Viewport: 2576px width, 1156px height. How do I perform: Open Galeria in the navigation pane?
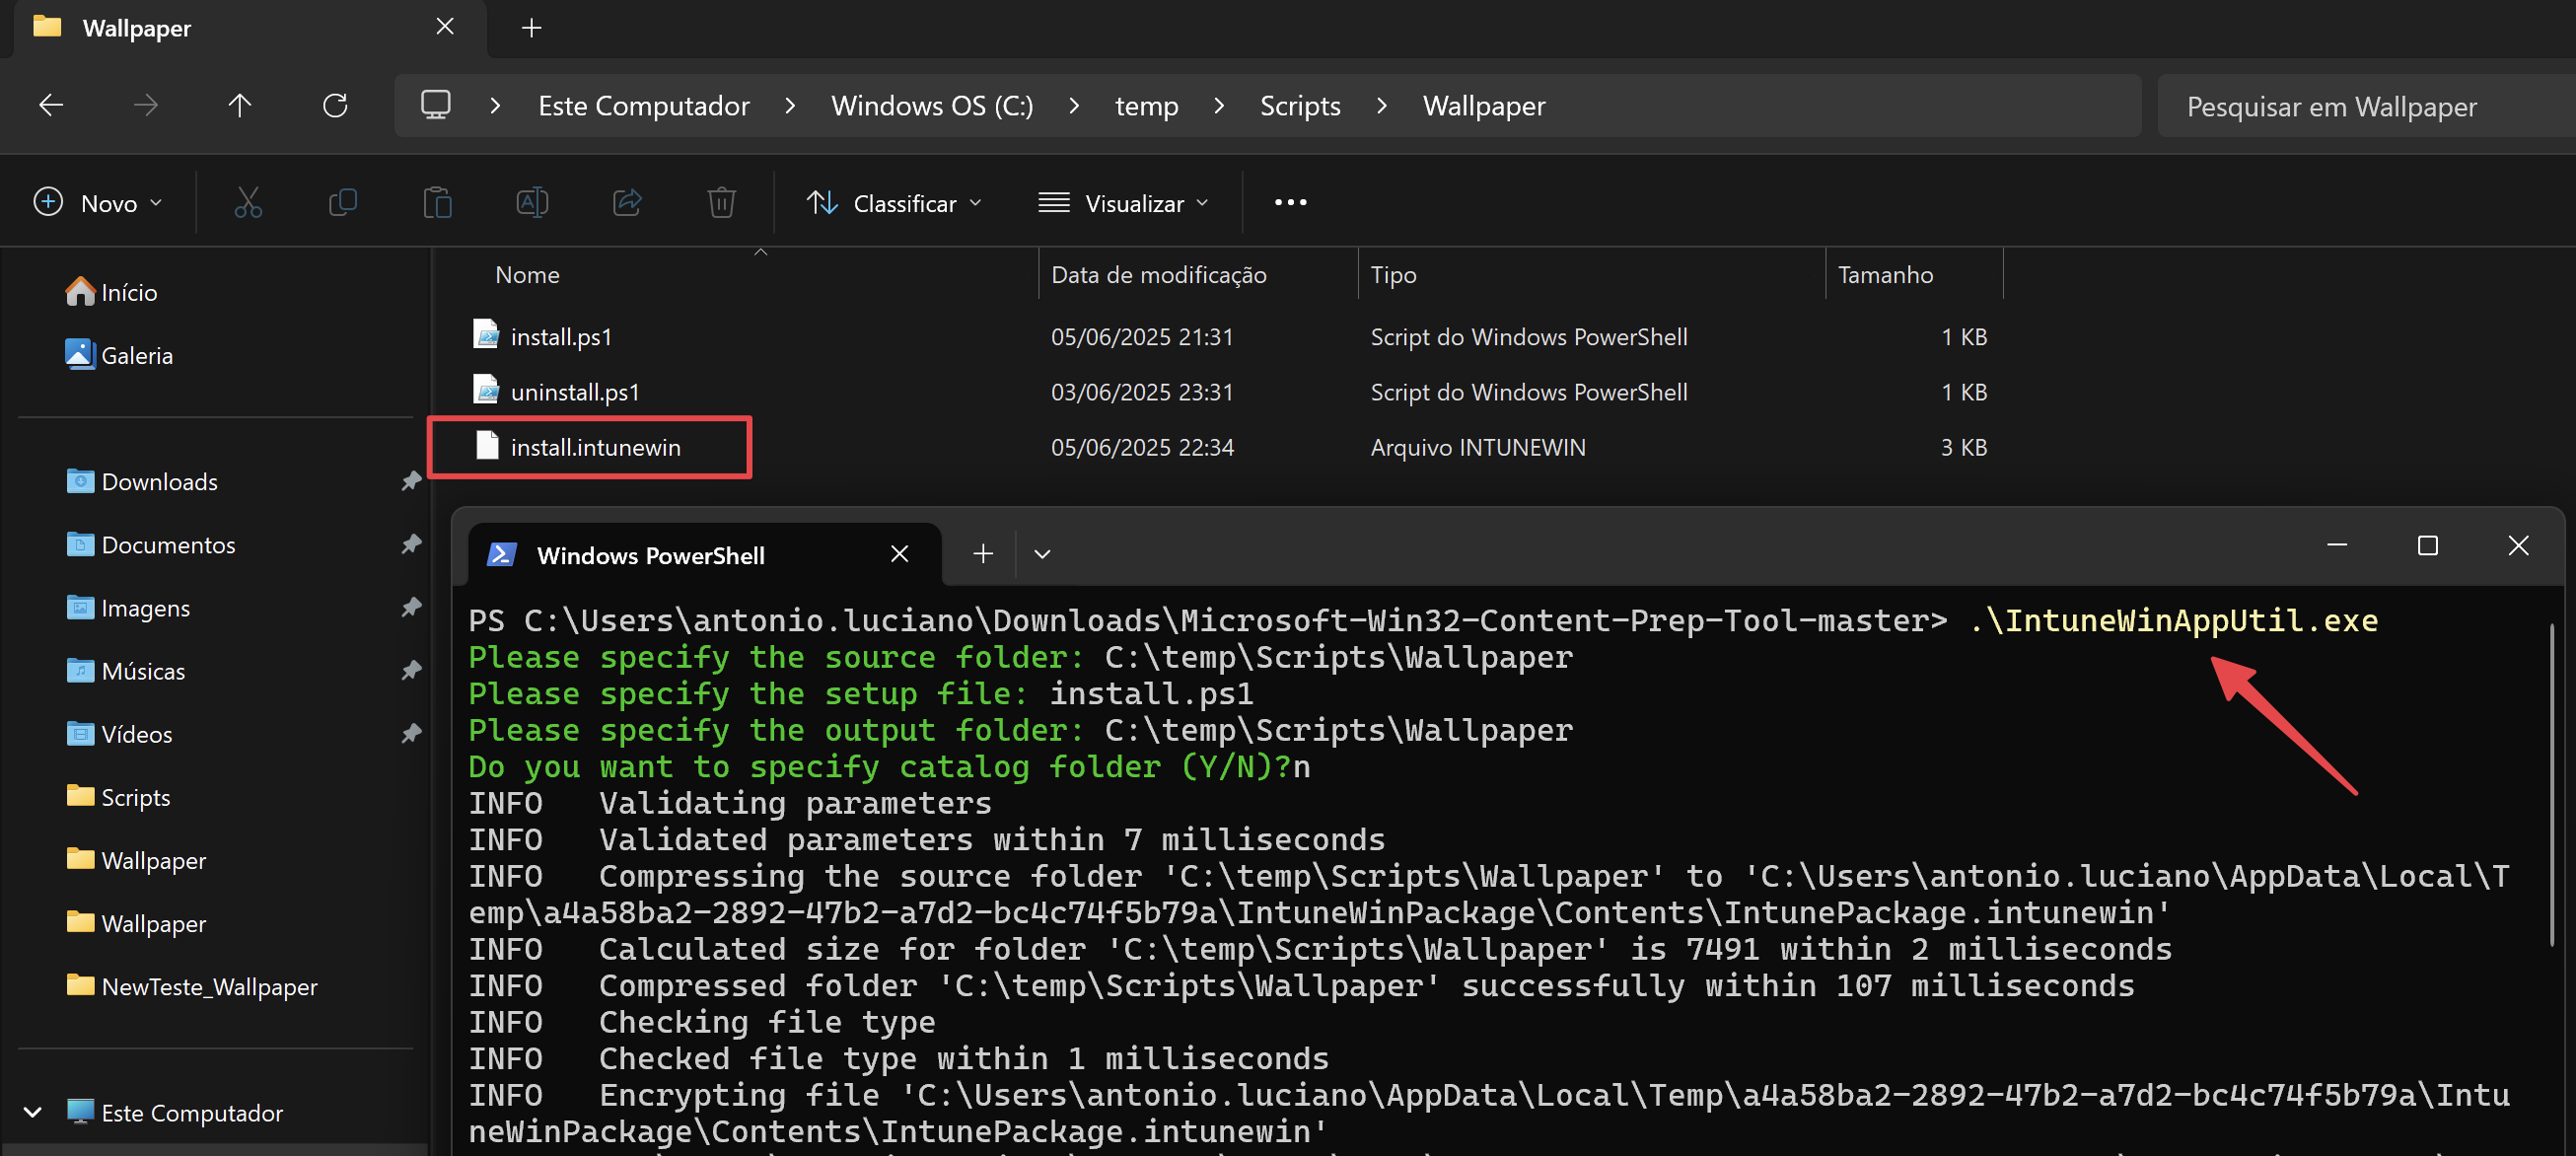[119, 355]
